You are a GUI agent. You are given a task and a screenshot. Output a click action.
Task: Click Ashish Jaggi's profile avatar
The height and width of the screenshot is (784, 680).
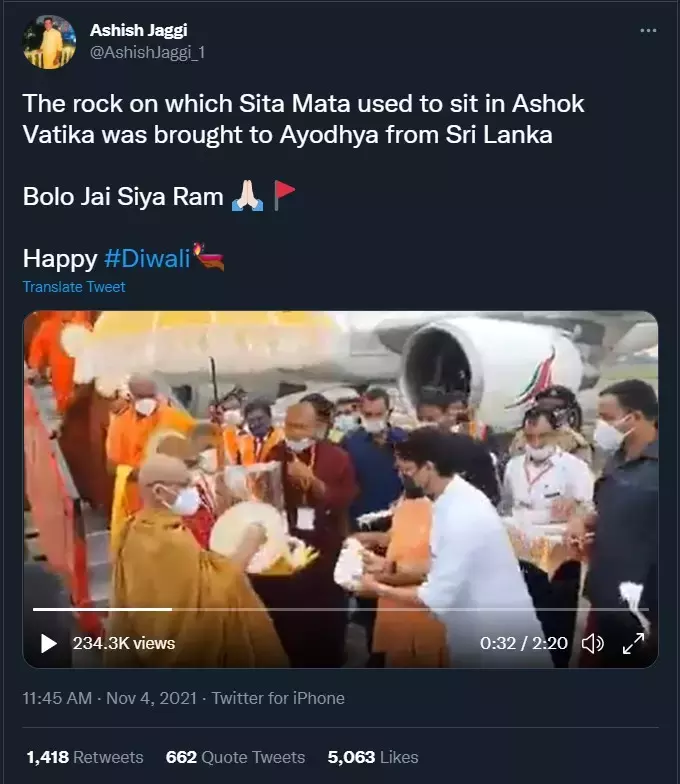coord(49,42)
